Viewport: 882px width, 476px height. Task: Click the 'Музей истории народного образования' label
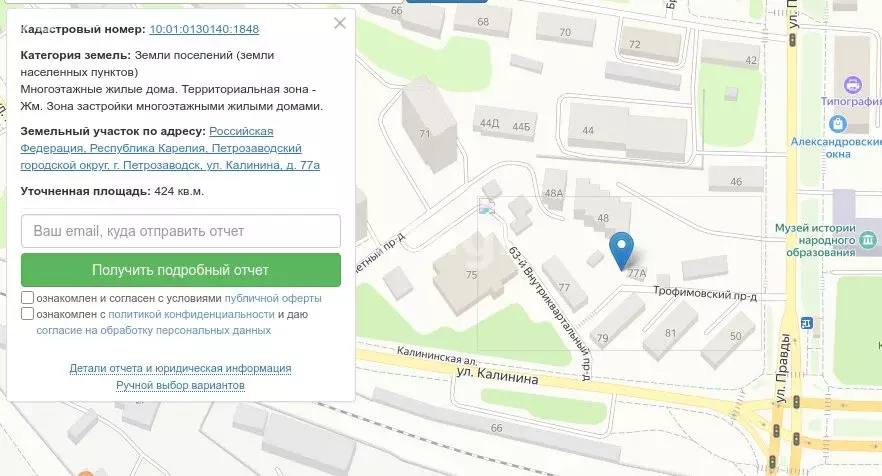pos(815,240)
